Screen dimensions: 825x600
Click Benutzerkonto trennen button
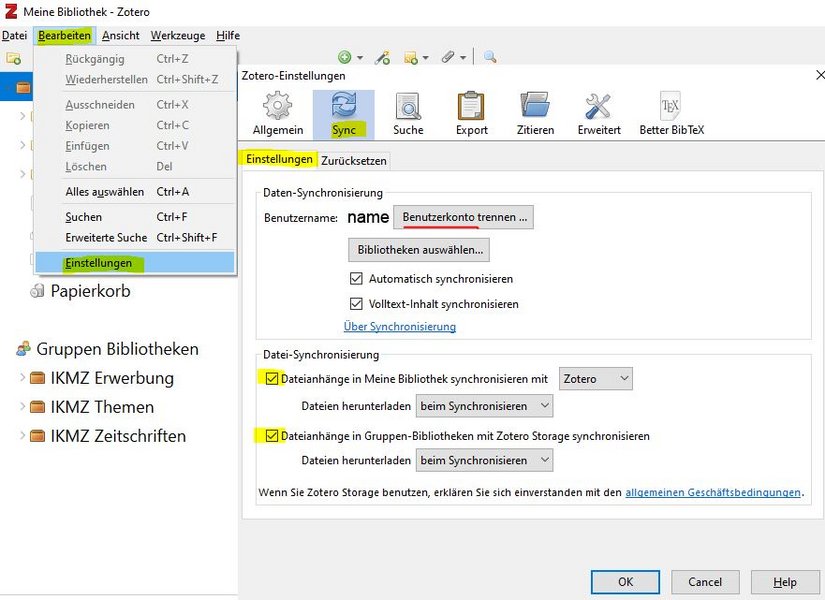tap(464, 217)
